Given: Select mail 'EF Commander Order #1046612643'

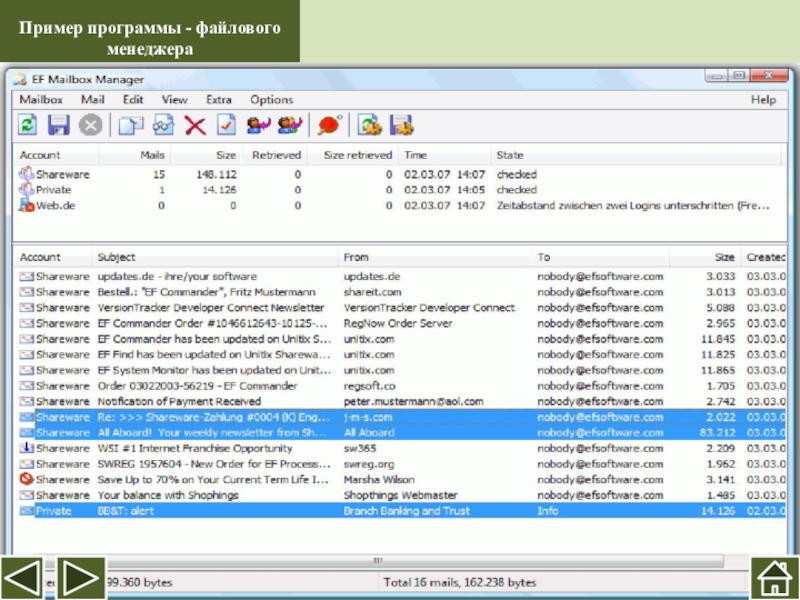Looking at the screenshot, I should 402,323.
